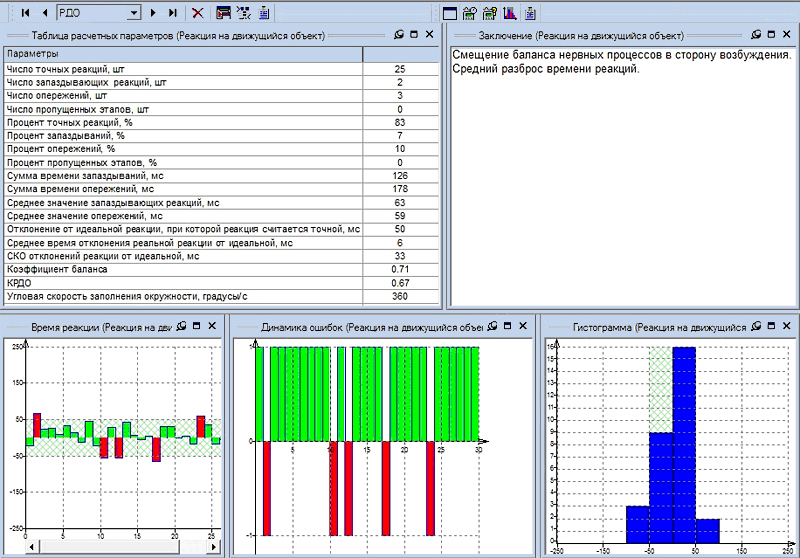The image size is (800, 558).
Task: Go to the next record arrow
Action: (x=153, y=13)
